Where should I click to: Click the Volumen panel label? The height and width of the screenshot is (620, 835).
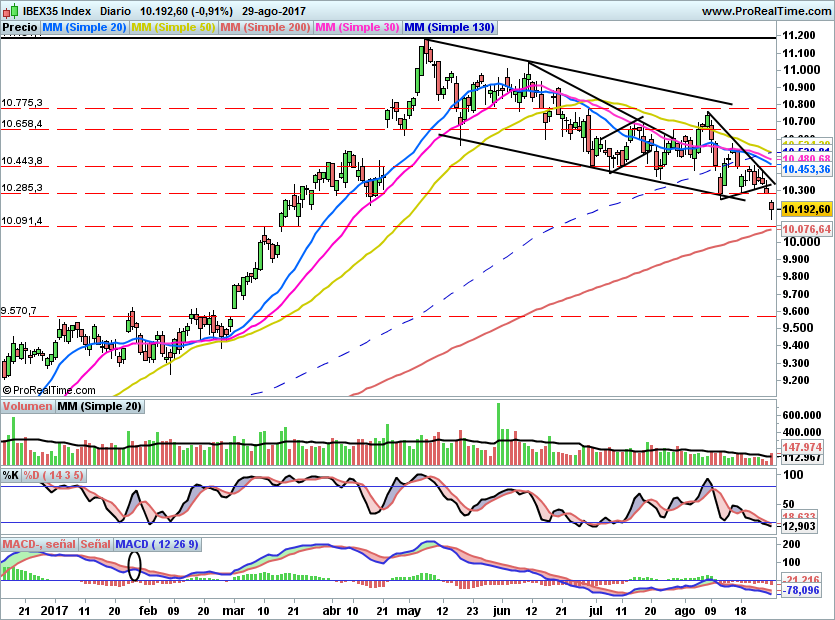pyautogui.click(x=29, y=407)
